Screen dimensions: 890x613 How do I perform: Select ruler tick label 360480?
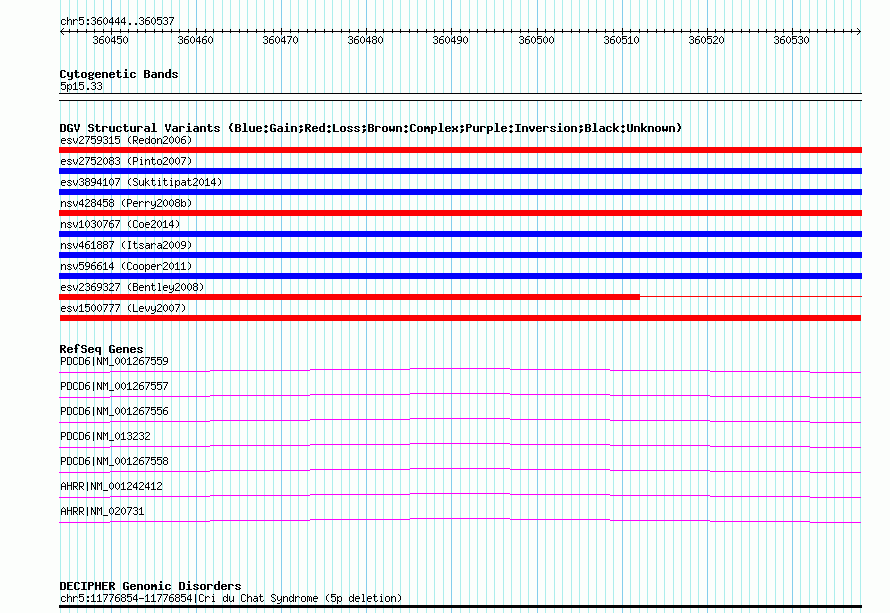[x=366, y=40]
